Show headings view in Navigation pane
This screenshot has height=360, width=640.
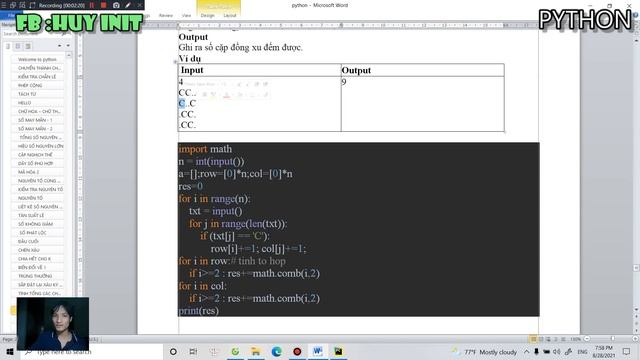[8, 46]
